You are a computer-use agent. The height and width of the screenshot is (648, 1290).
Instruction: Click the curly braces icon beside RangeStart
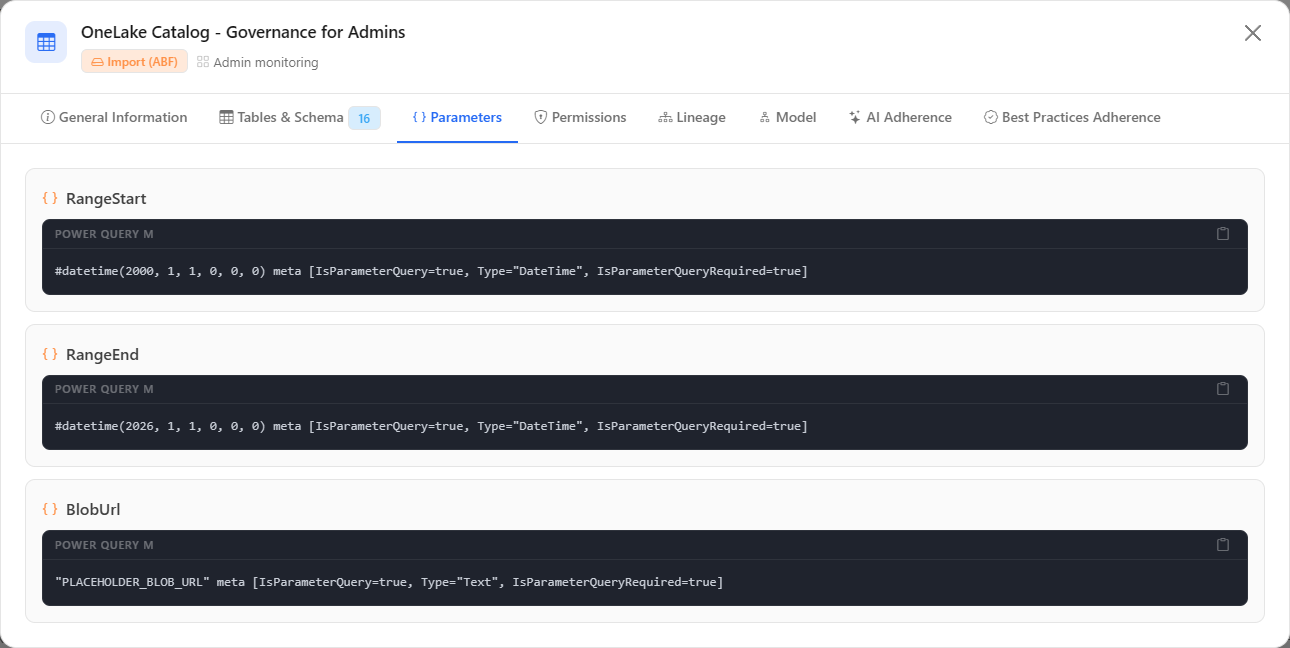click(x=50, y=199)
